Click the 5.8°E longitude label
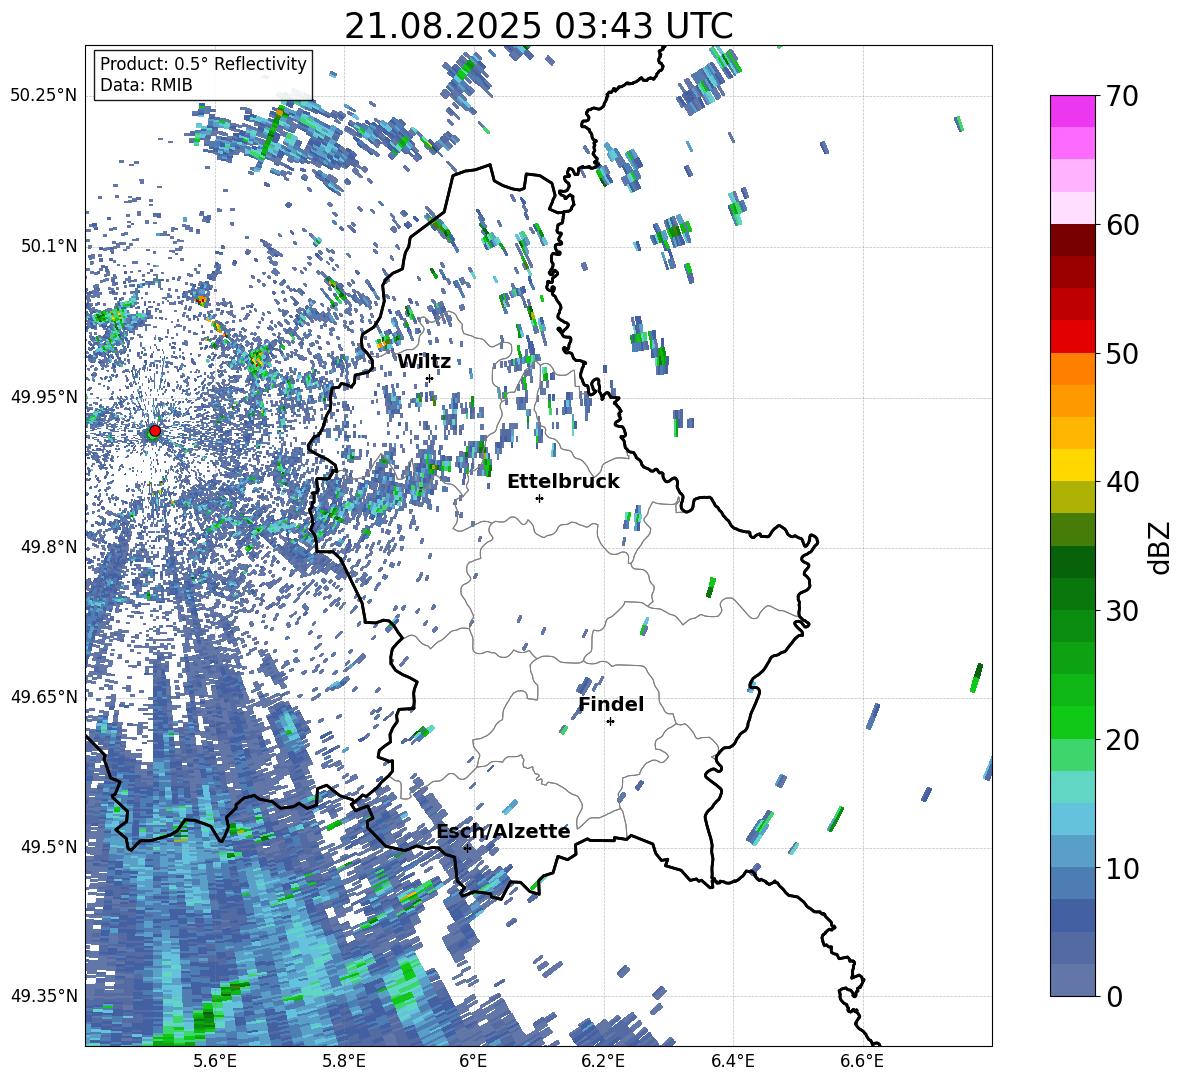Screen dimensions: 1184x1081 point(344,1062)
